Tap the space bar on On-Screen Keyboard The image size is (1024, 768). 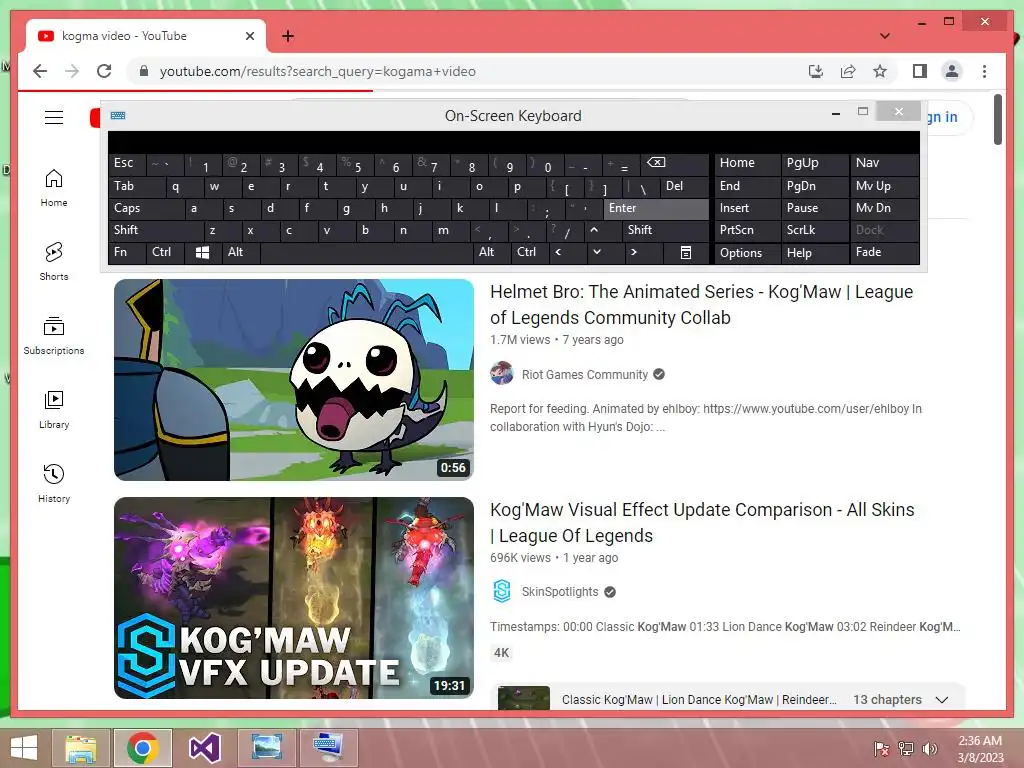pos(366,252)
